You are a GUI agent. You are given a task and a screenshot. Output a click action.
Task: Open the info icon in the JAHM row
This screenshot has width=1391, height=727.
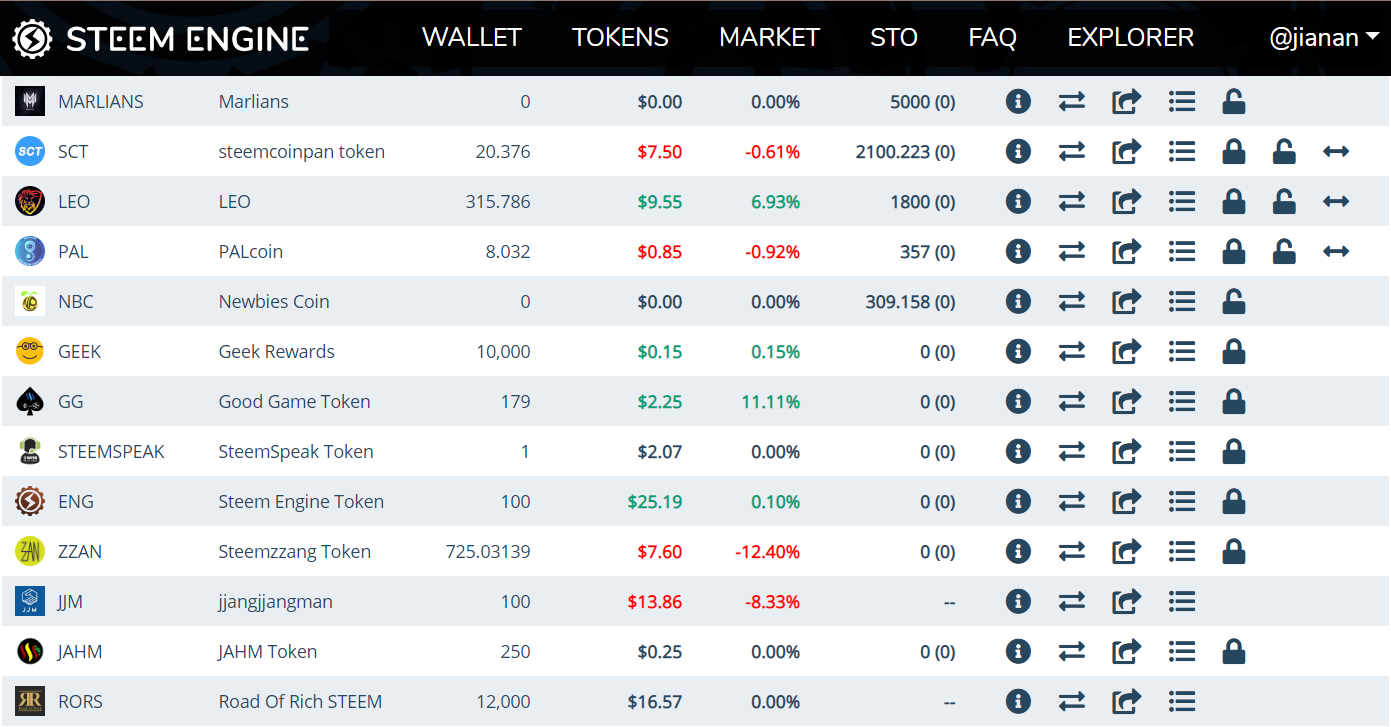click(x=1018, y=651)
